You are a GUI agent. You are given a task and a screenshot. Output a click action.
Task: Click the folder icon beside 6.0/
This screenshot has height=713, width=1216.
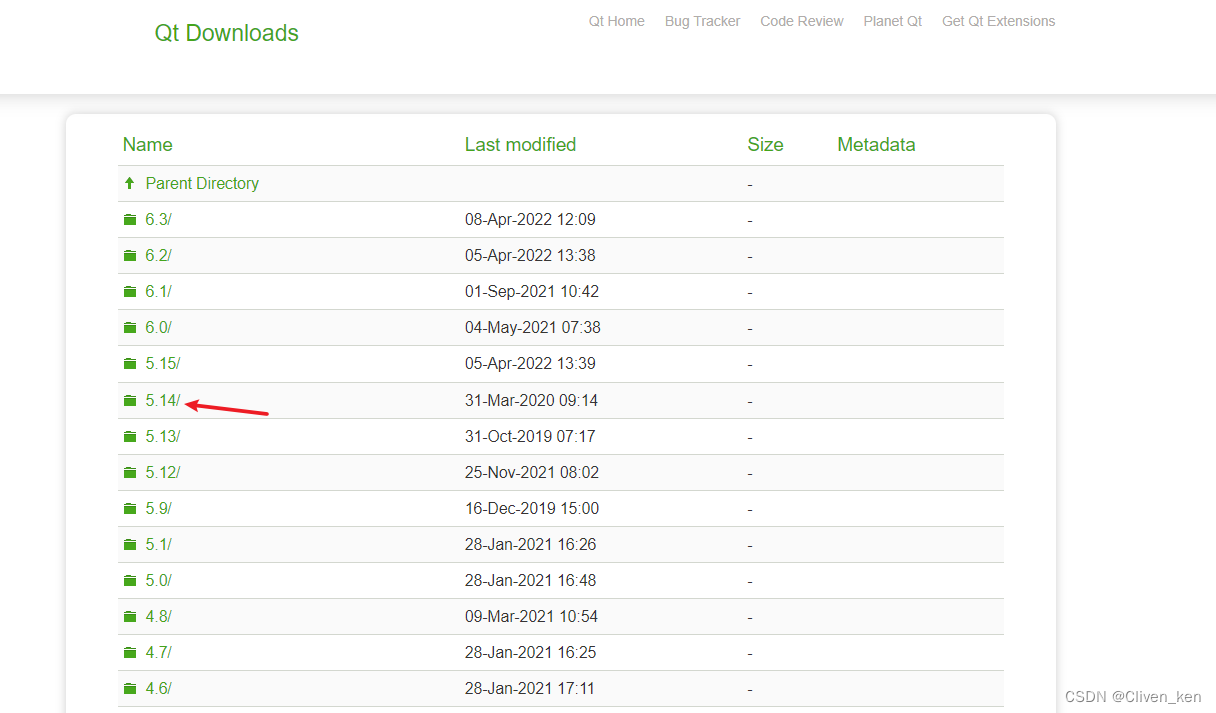tap(130, 328)
